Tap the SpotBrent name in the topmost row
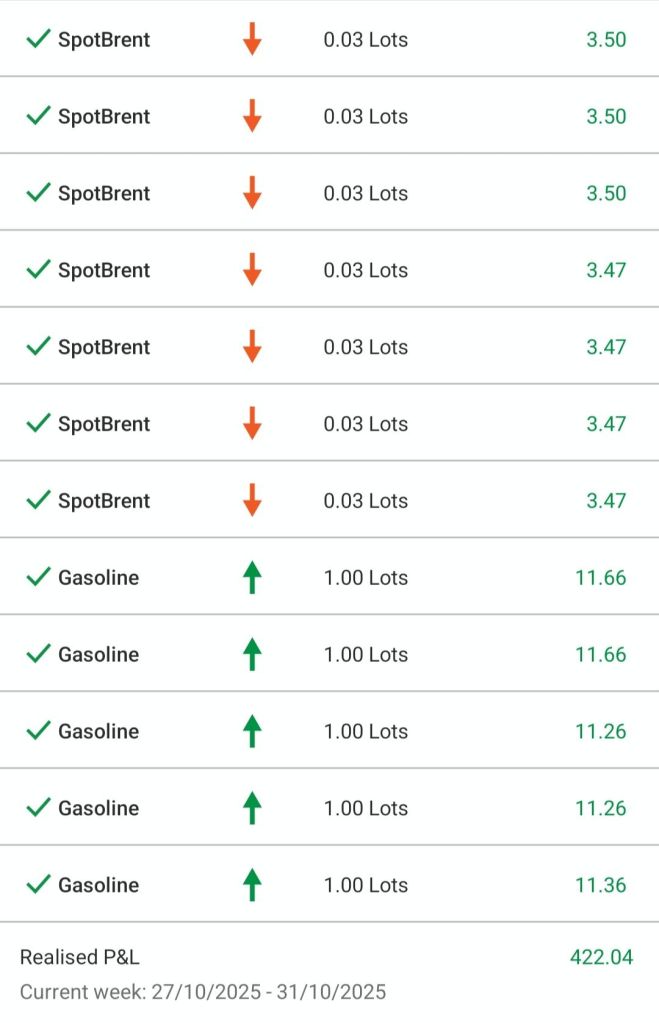This screenshot has height=1023, width=659. pos(104,40)
